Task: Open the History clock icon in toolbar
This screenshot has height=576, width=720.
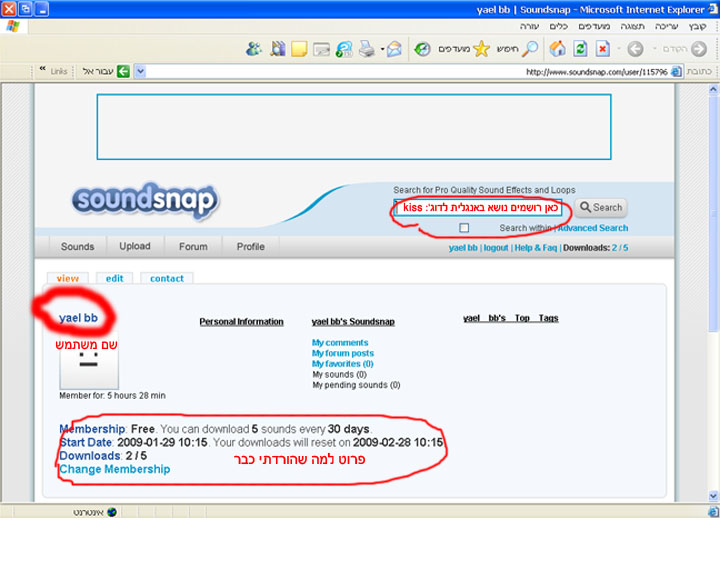Action: (422, 49)
